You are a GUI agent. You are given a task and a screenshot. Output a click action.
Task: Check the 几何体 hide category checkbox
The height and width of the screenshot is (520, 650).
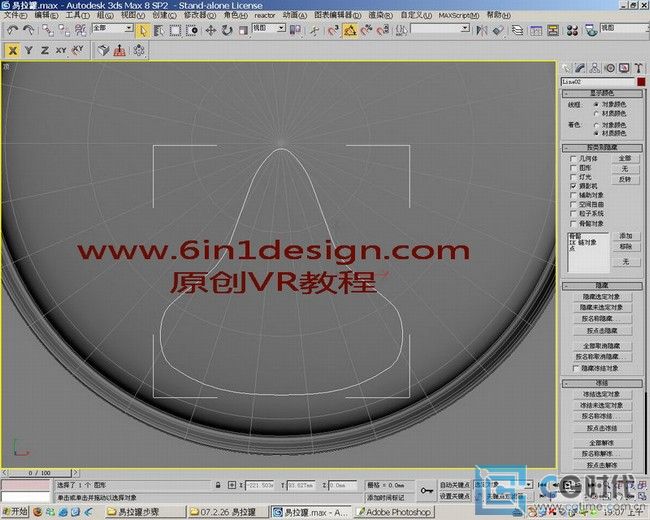pos(573,158)
